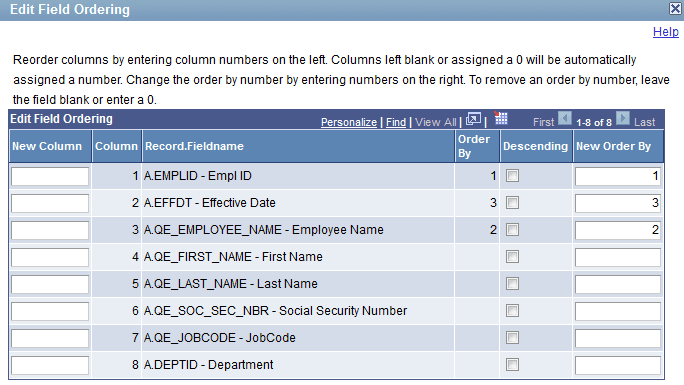Screen dimensions: 684x385
Task: Click New Order By field for Empl ID
Action: coord(618,176)
